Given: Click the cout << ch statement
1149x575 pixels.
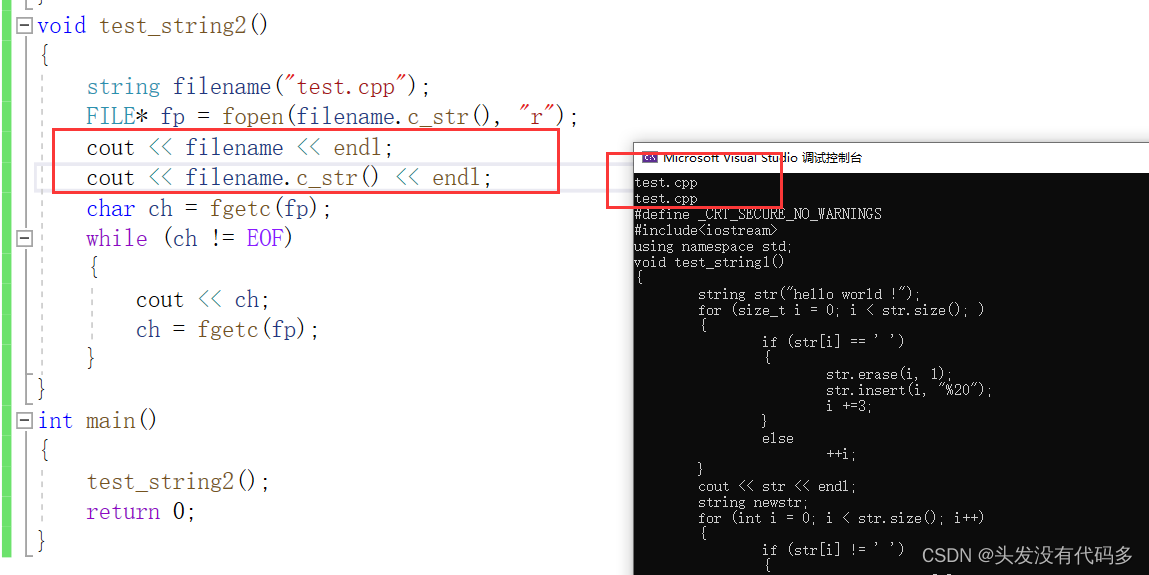Looking at the screenshot, I should [x=202, y=300].
